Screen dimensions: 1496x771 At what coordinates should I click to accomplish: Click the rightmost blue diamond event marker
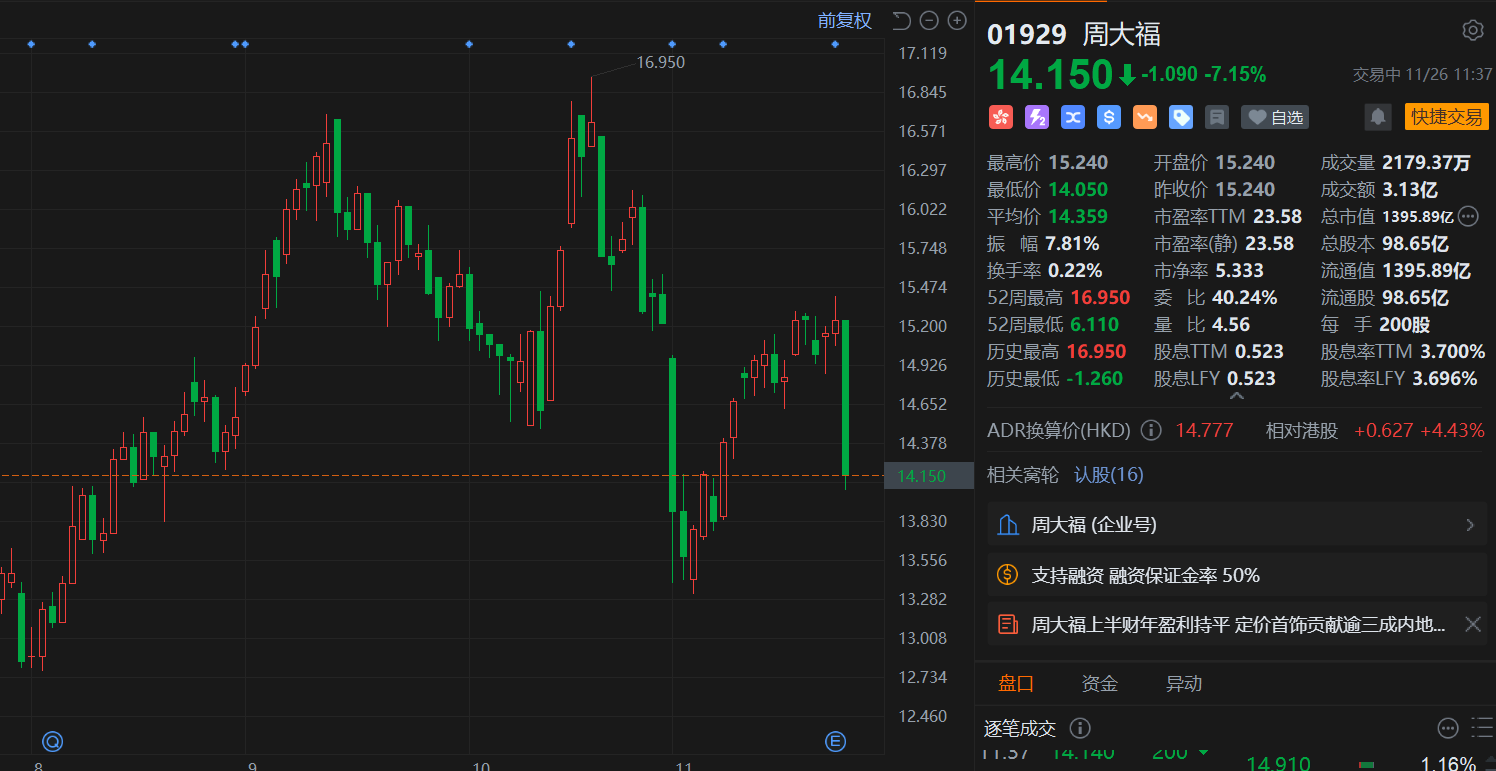click(835, 44)
